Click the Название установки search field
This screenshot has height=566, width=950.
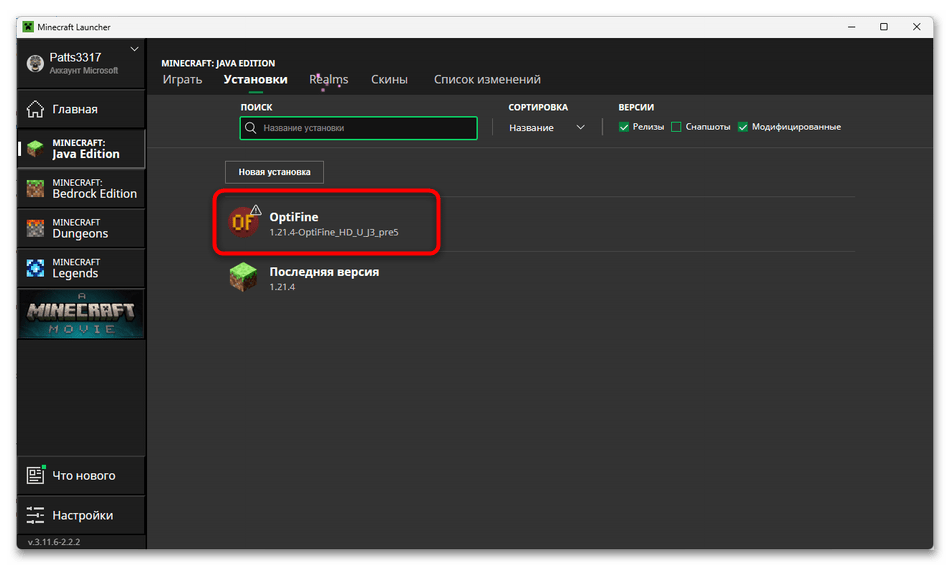359,128
